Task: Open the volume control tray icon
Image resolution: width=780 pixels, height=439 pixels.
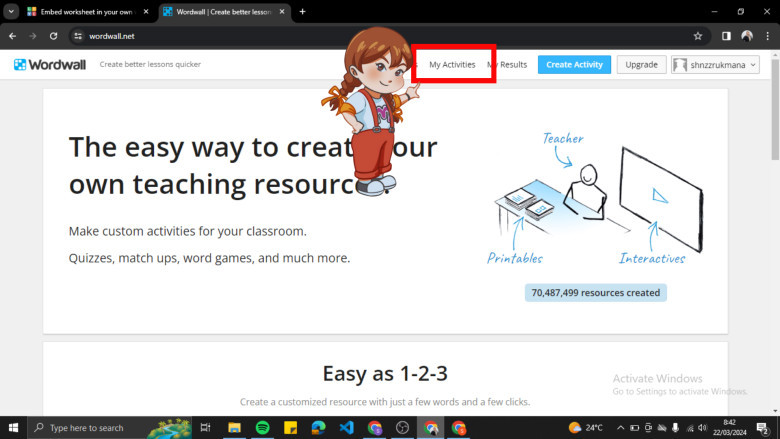Action: point(702,428)
